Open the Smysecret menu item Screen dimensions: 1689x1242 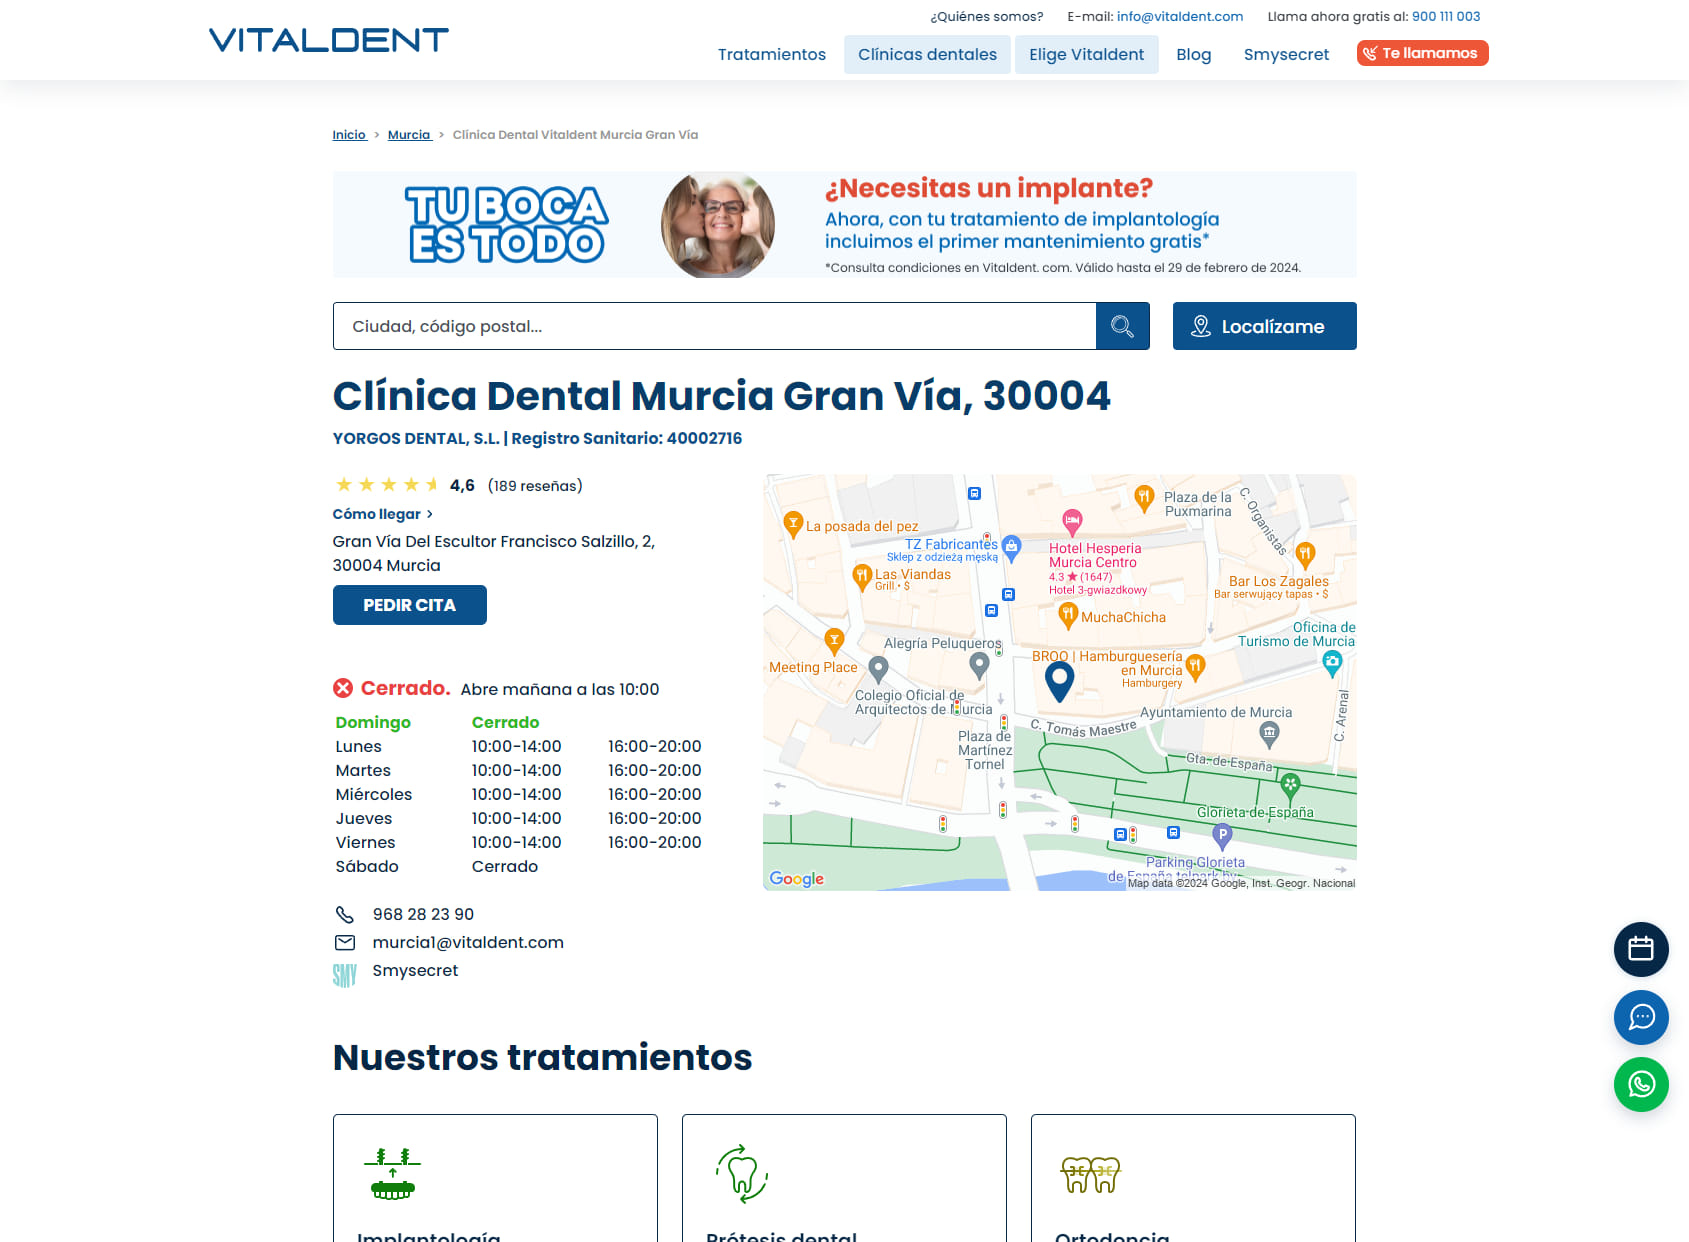(1286, 54)
